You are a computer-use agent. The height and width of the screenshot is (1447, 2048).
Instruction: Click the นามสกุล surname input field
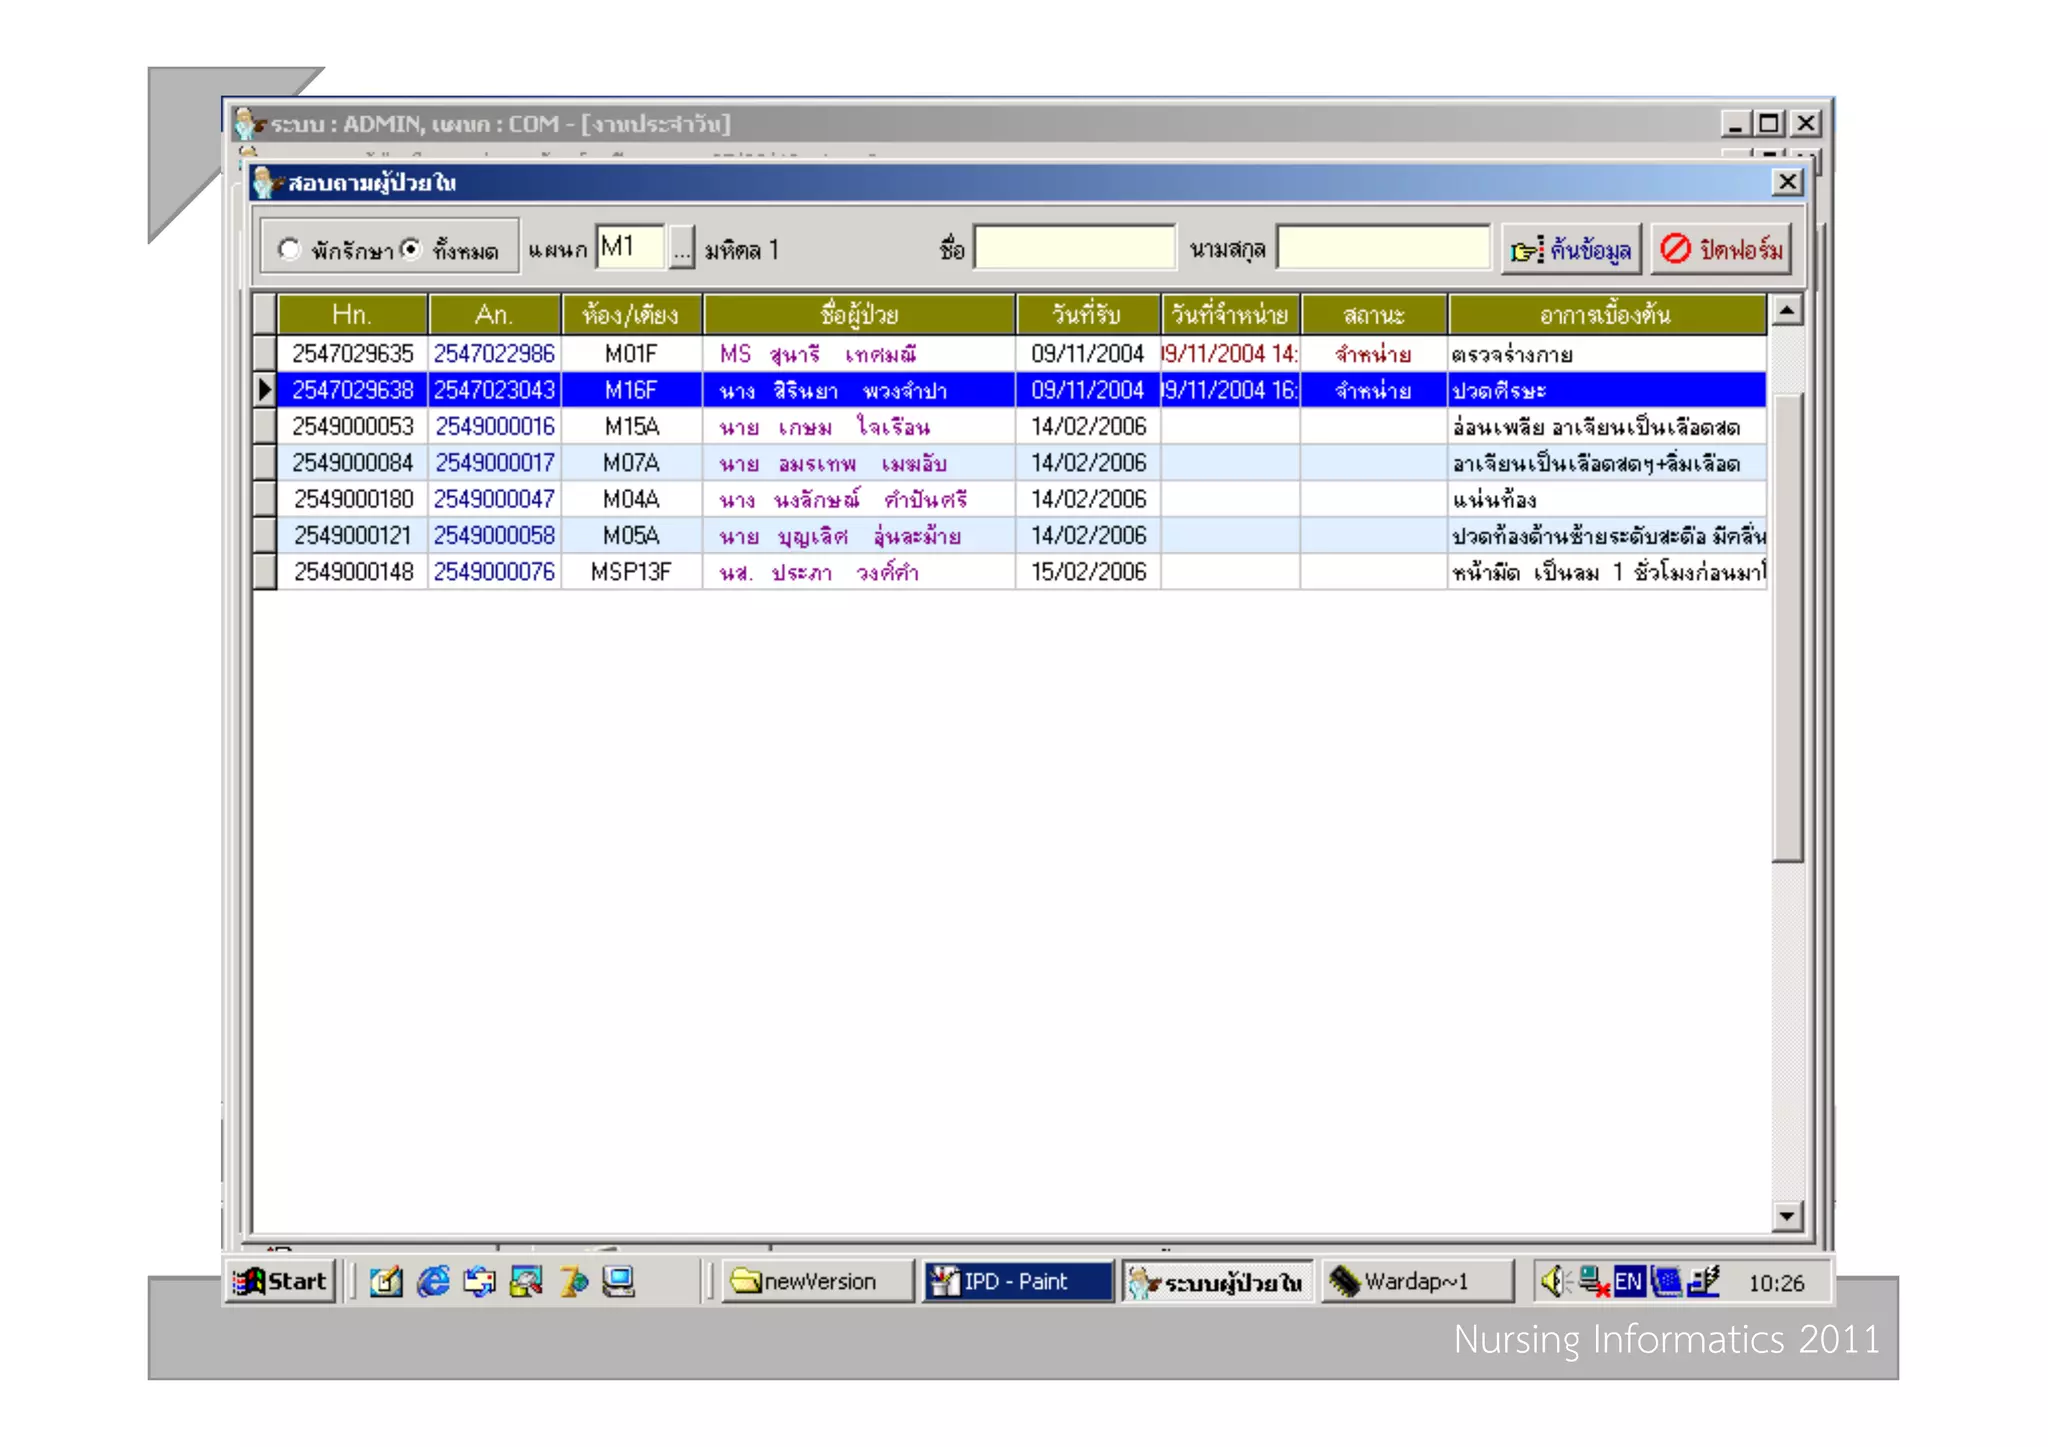1382,248
